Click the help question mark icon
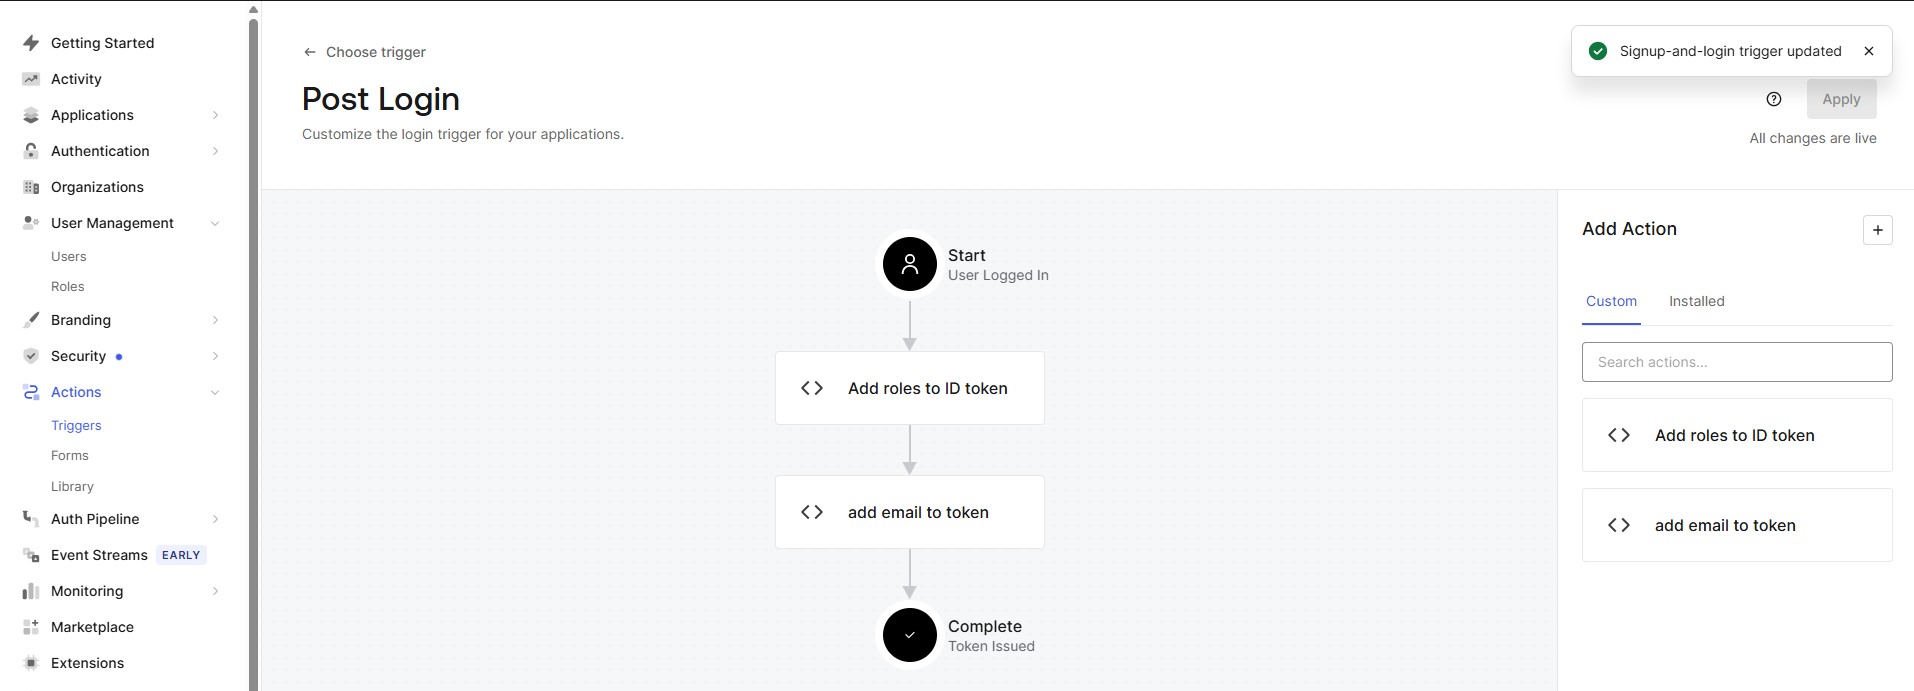Screen dimensions: 1914x691 1774,99
